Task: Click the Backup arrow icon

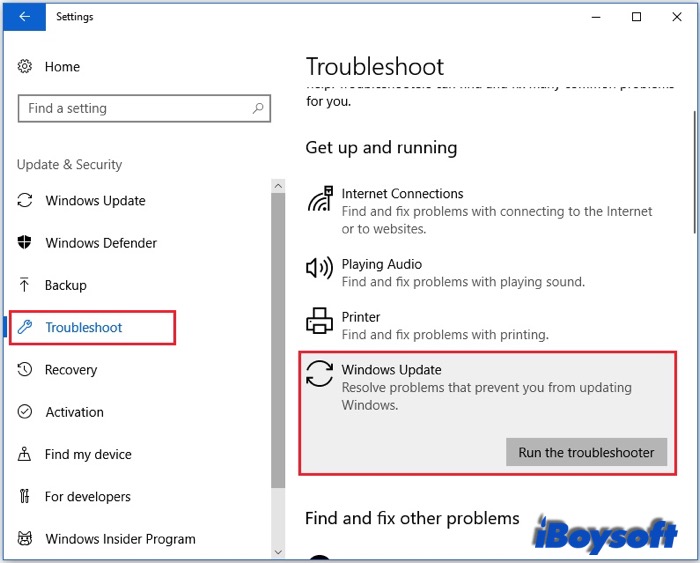Action: point(26,285)
